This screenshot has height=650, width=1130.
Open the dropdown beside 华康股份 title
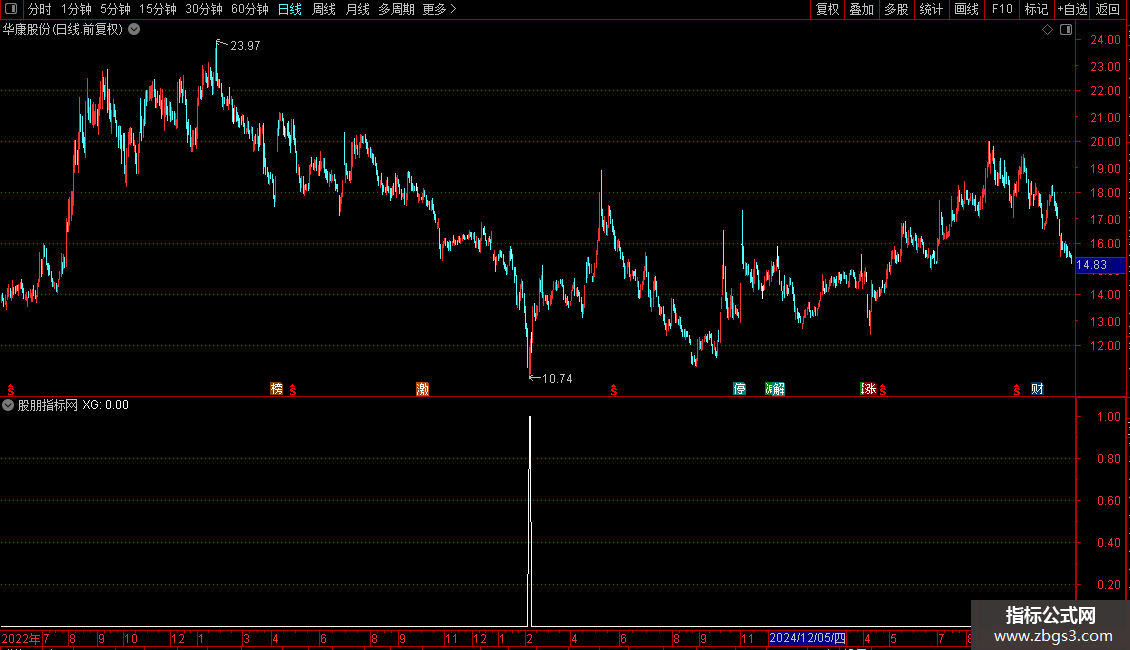tap(134, 30)
